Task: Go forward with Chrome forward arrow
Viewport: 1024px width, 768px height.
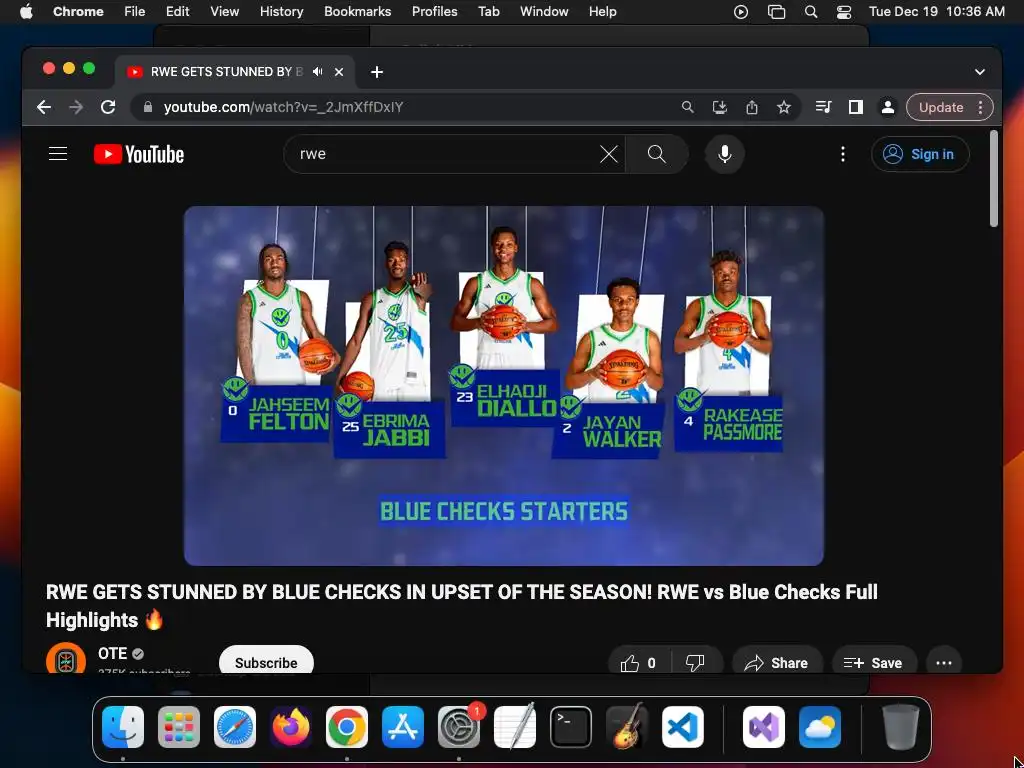Action: tap(76, 107)
